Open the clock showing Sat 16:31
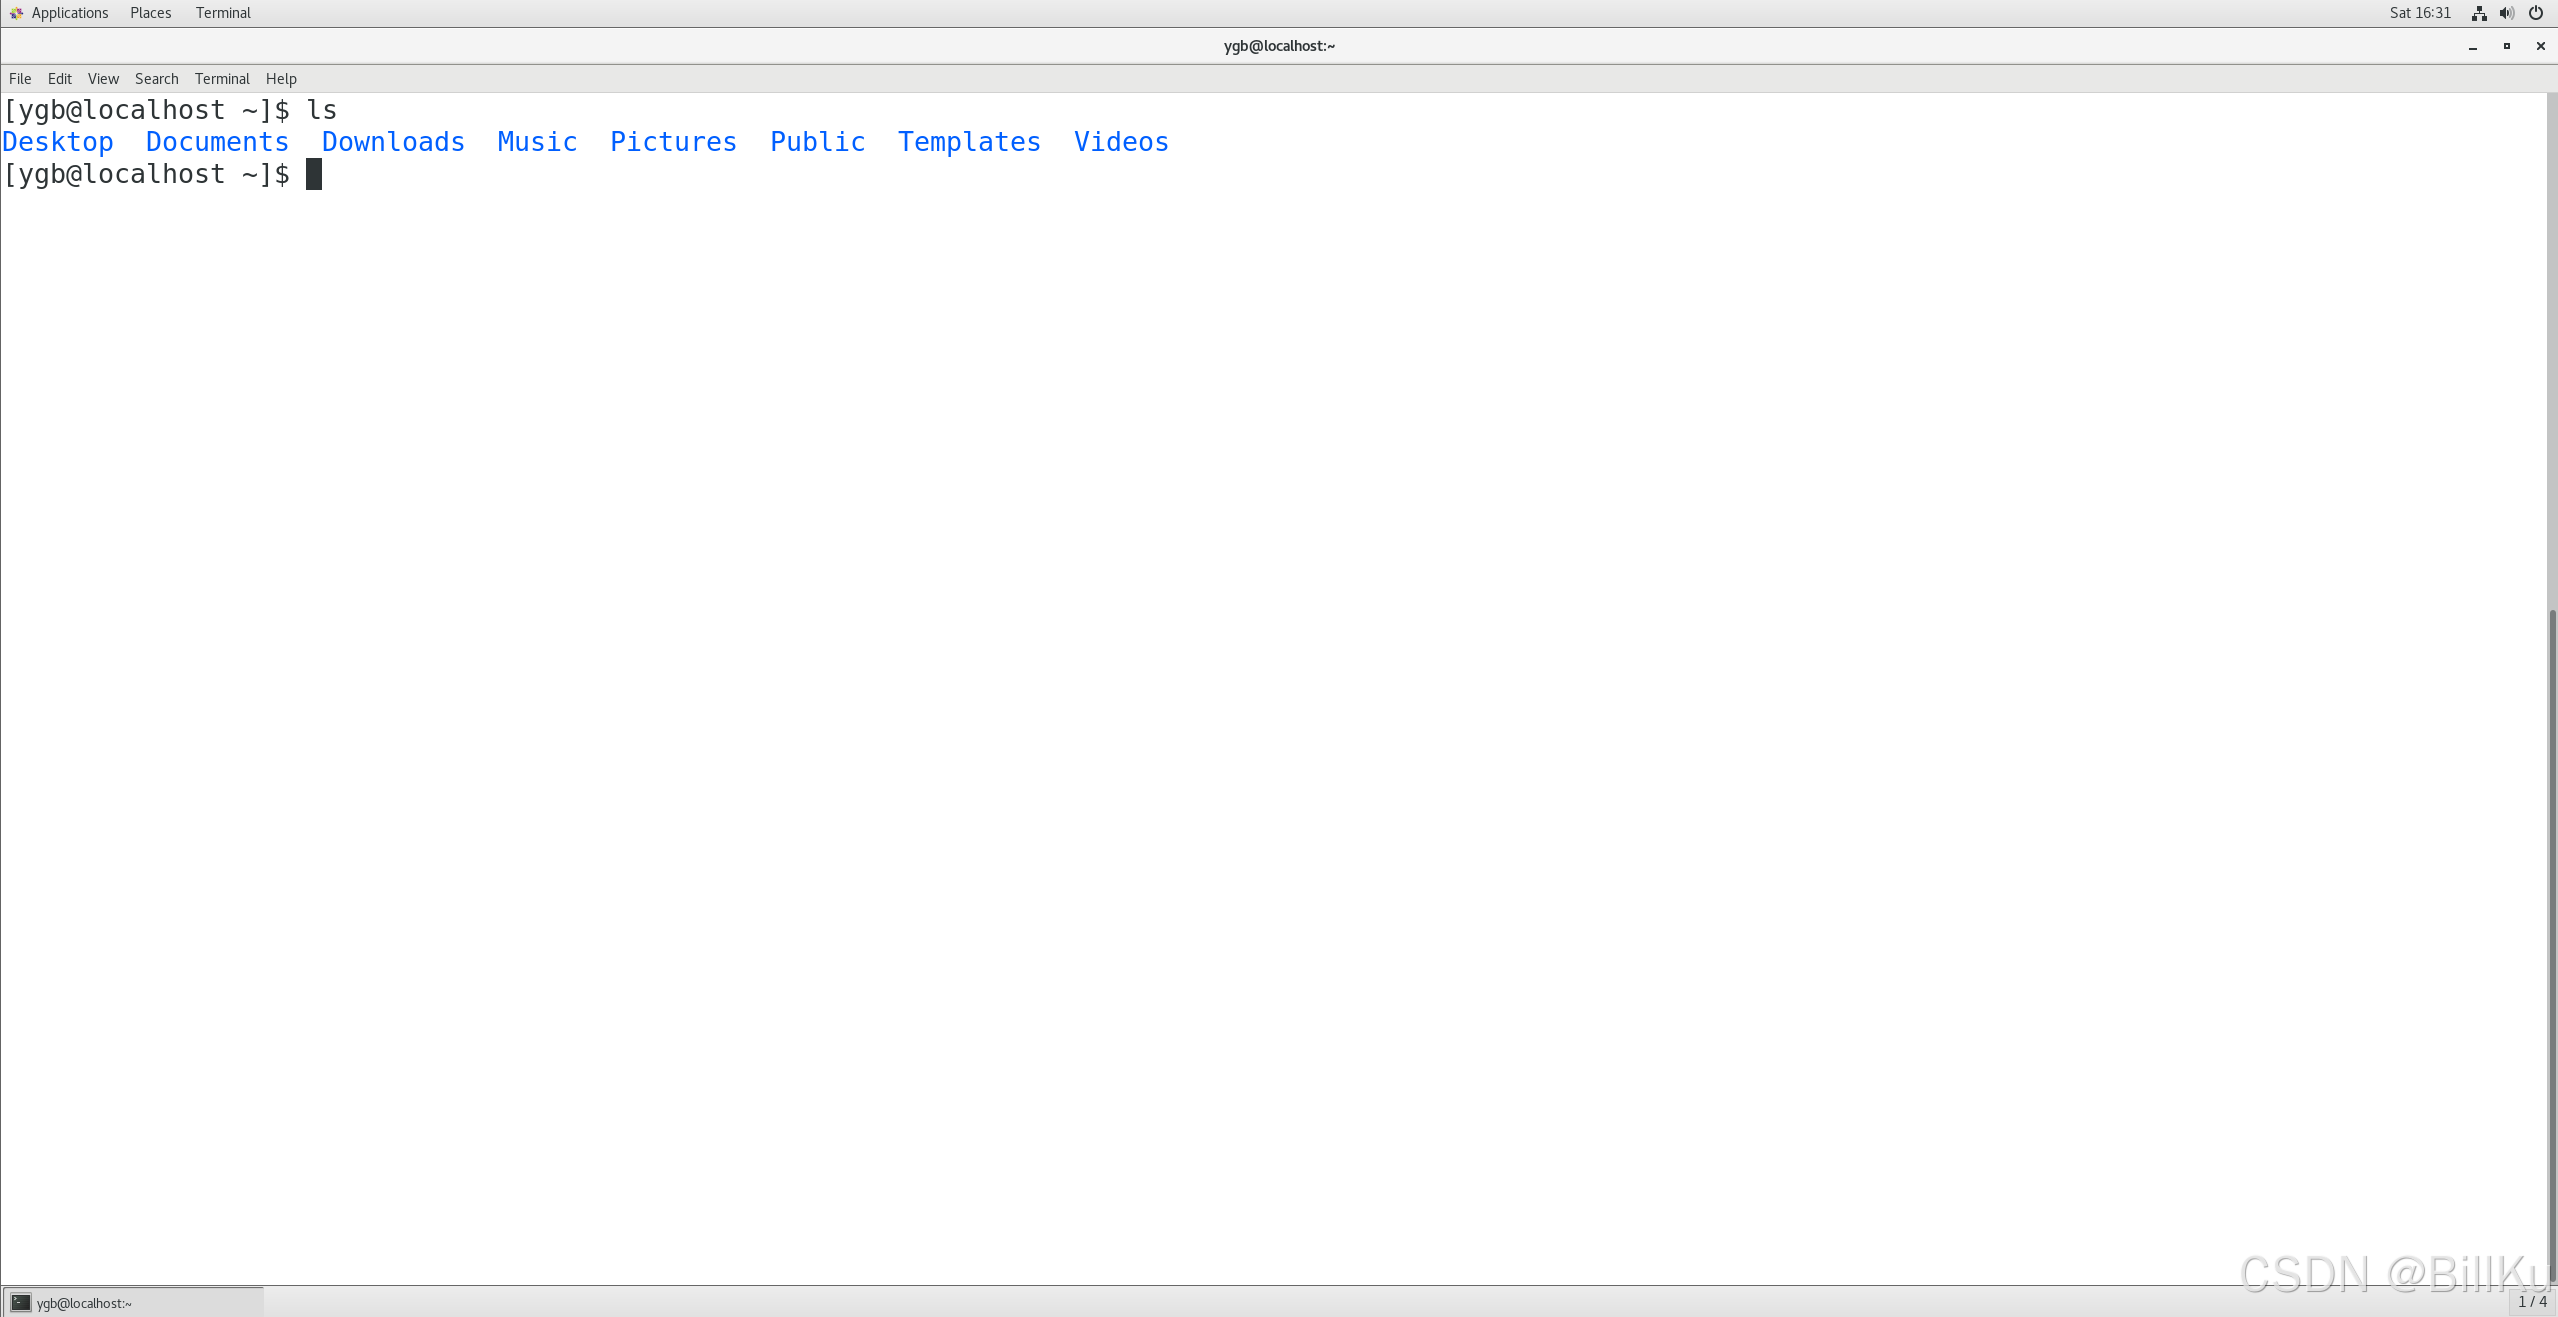This screenshot has height=1317, width=2558. (2419, 13)
